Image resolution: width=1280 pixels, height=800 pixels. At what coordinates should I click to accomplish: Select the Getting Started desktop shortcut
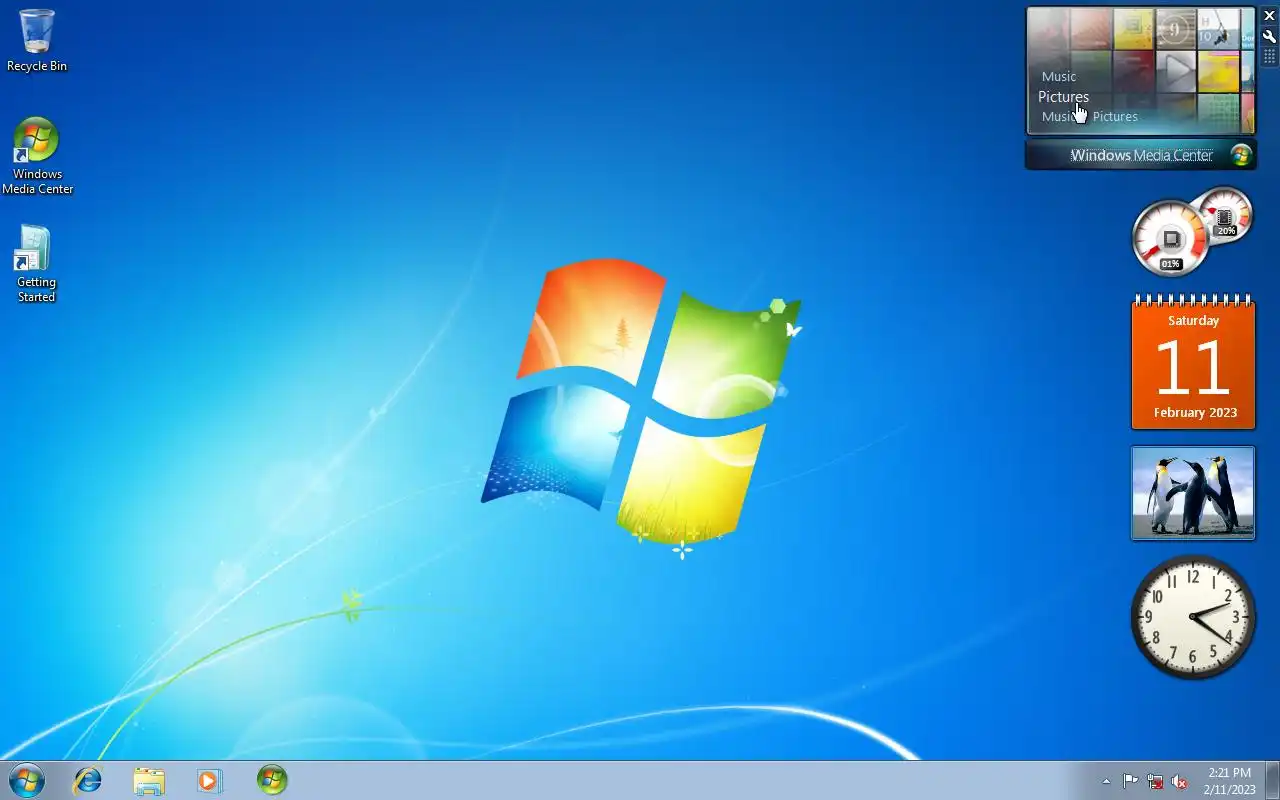tap(36, 264)
